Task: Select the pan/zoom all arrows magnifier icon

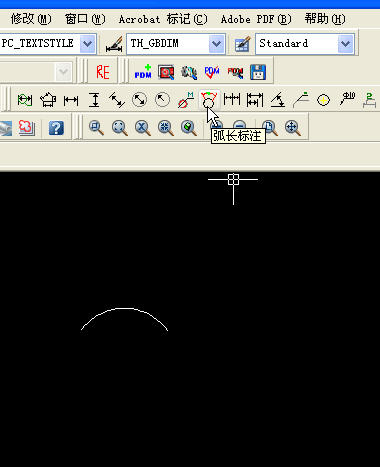Action: (293, 128)
